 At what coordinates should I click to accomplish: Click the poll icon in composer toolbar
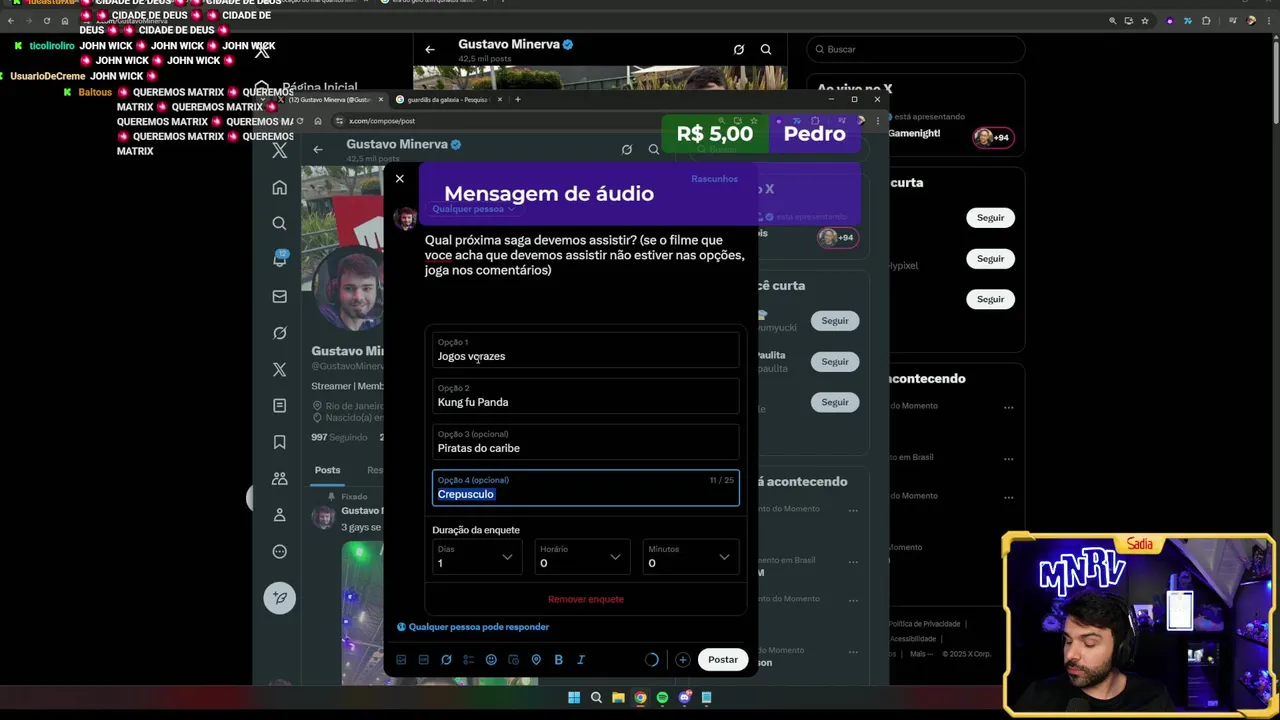(468, 660)
